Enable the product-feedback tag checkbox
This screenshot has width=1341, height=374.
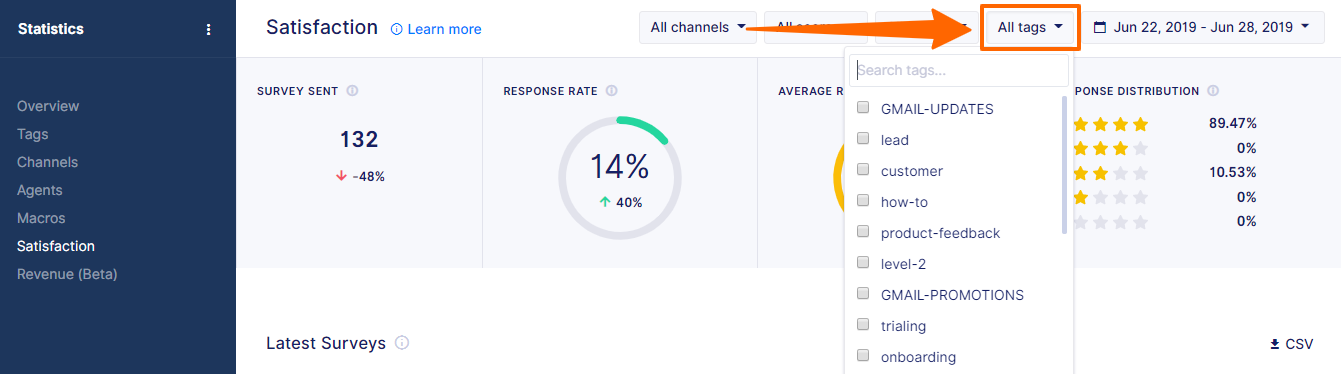(x=863, y=232)
